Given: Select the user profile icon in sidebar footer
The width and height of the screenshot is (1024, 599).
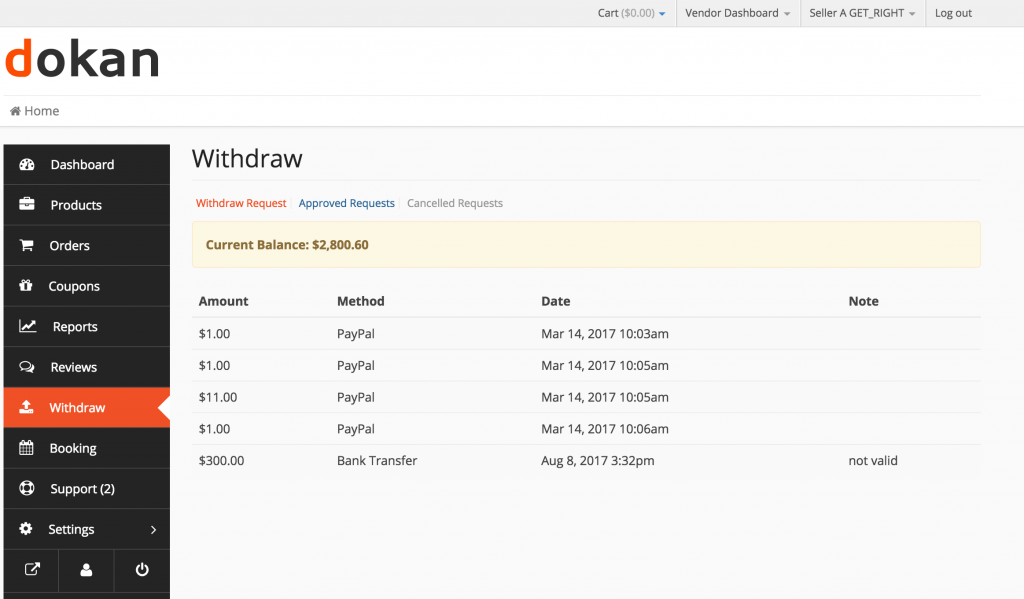Looking at the screenshot, I should (x=86, y=570).
